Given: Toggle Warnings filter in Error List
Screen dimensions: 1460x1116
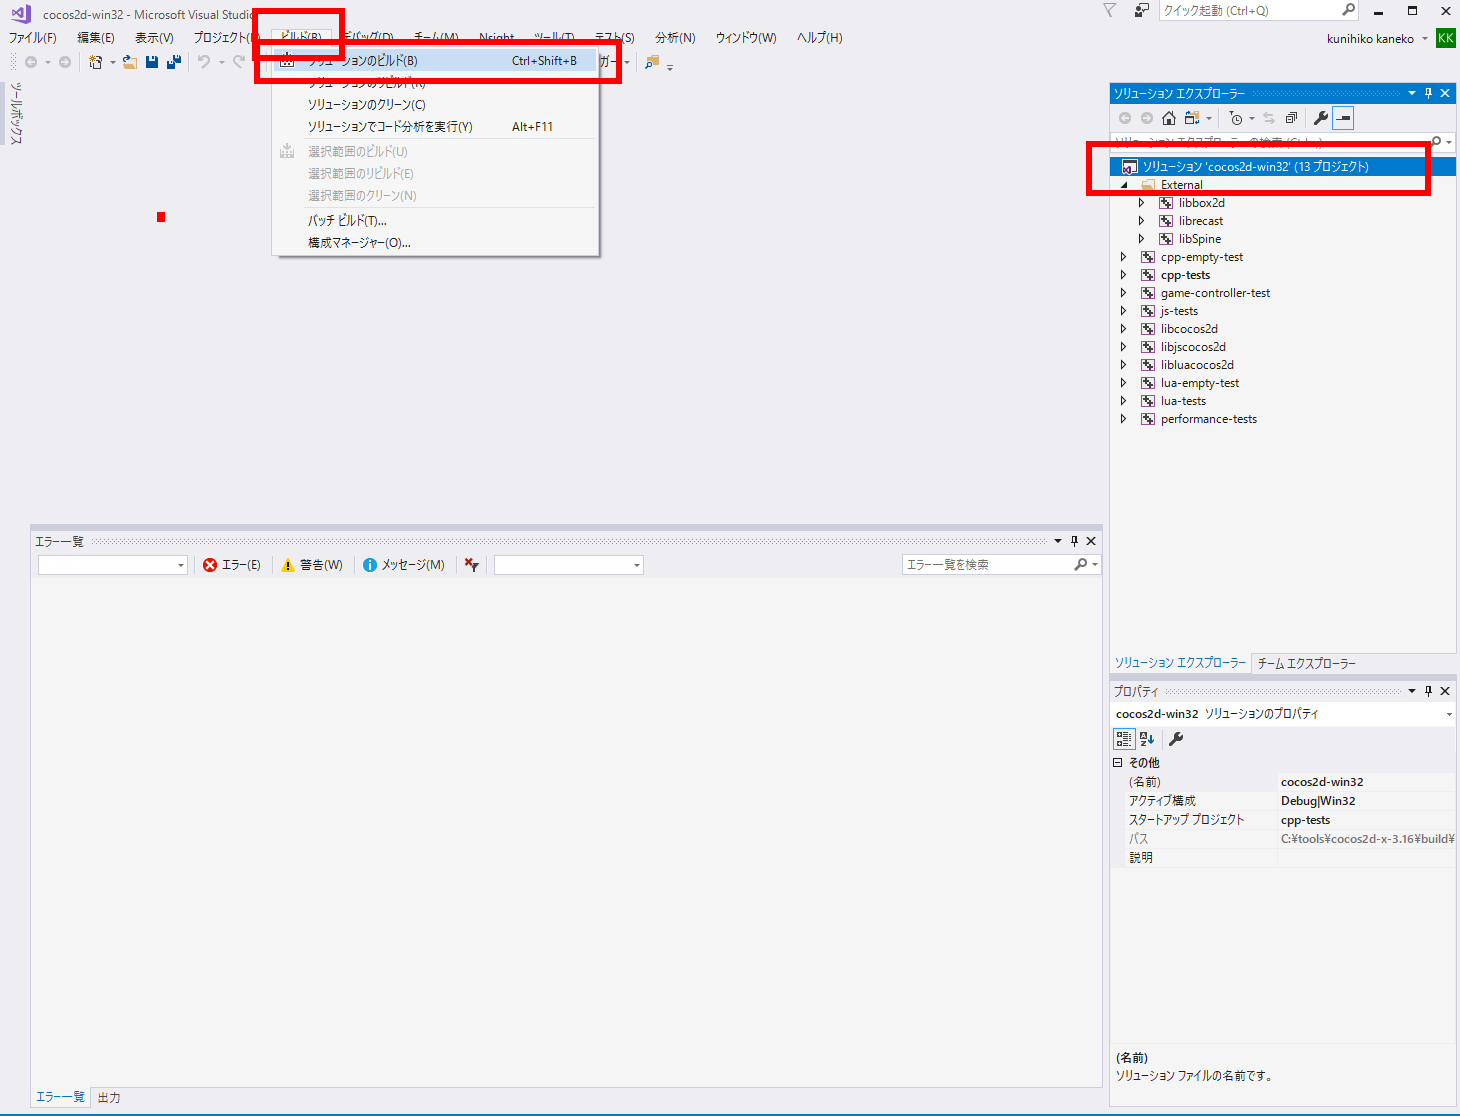Looking at the screenshot, I should click(312, 565).
